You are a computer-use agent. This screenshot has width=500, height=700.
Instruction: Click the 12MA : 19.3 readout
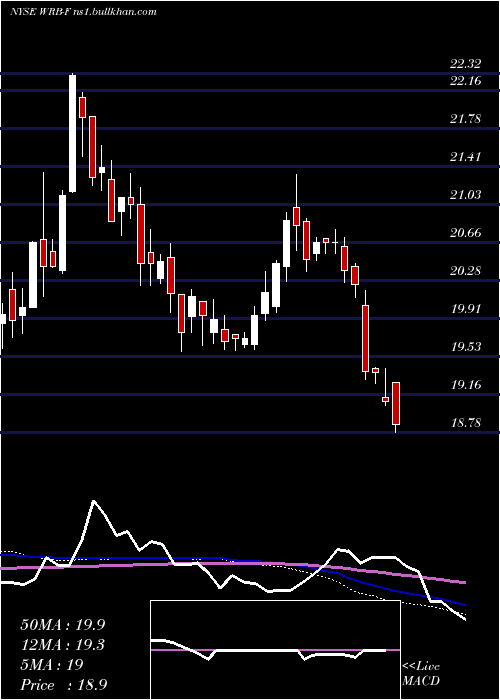tap(62, 645)
